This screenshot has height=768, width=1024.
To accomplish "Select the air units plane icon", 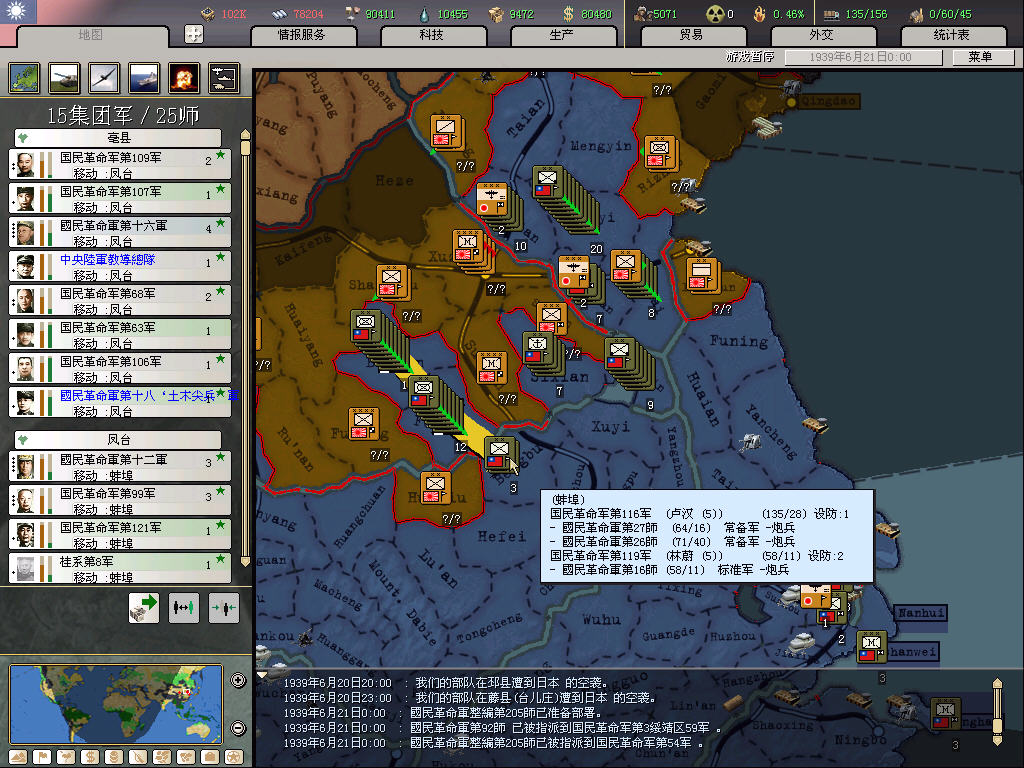I will pyautogui.click(x=103, y=77).
